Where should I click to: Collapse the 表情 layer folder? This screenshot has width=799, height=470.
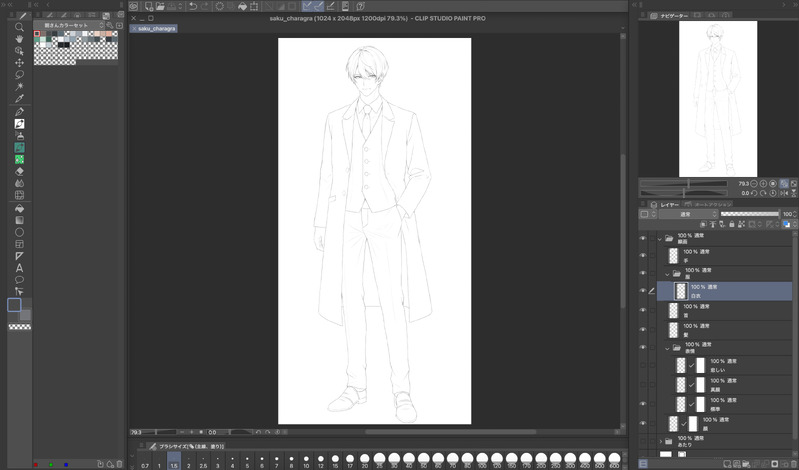(x=667, y=348)
